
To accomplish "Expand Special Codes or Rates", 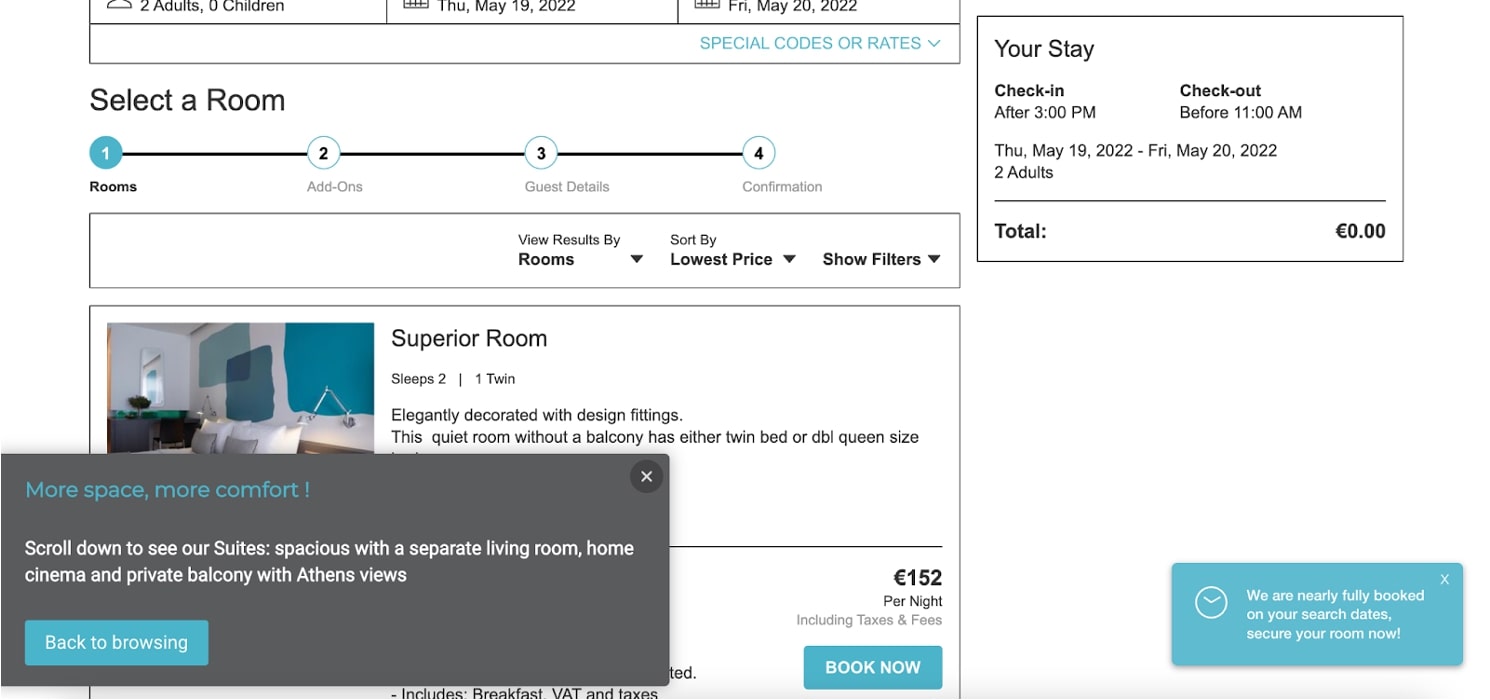I will coord(820,43).
